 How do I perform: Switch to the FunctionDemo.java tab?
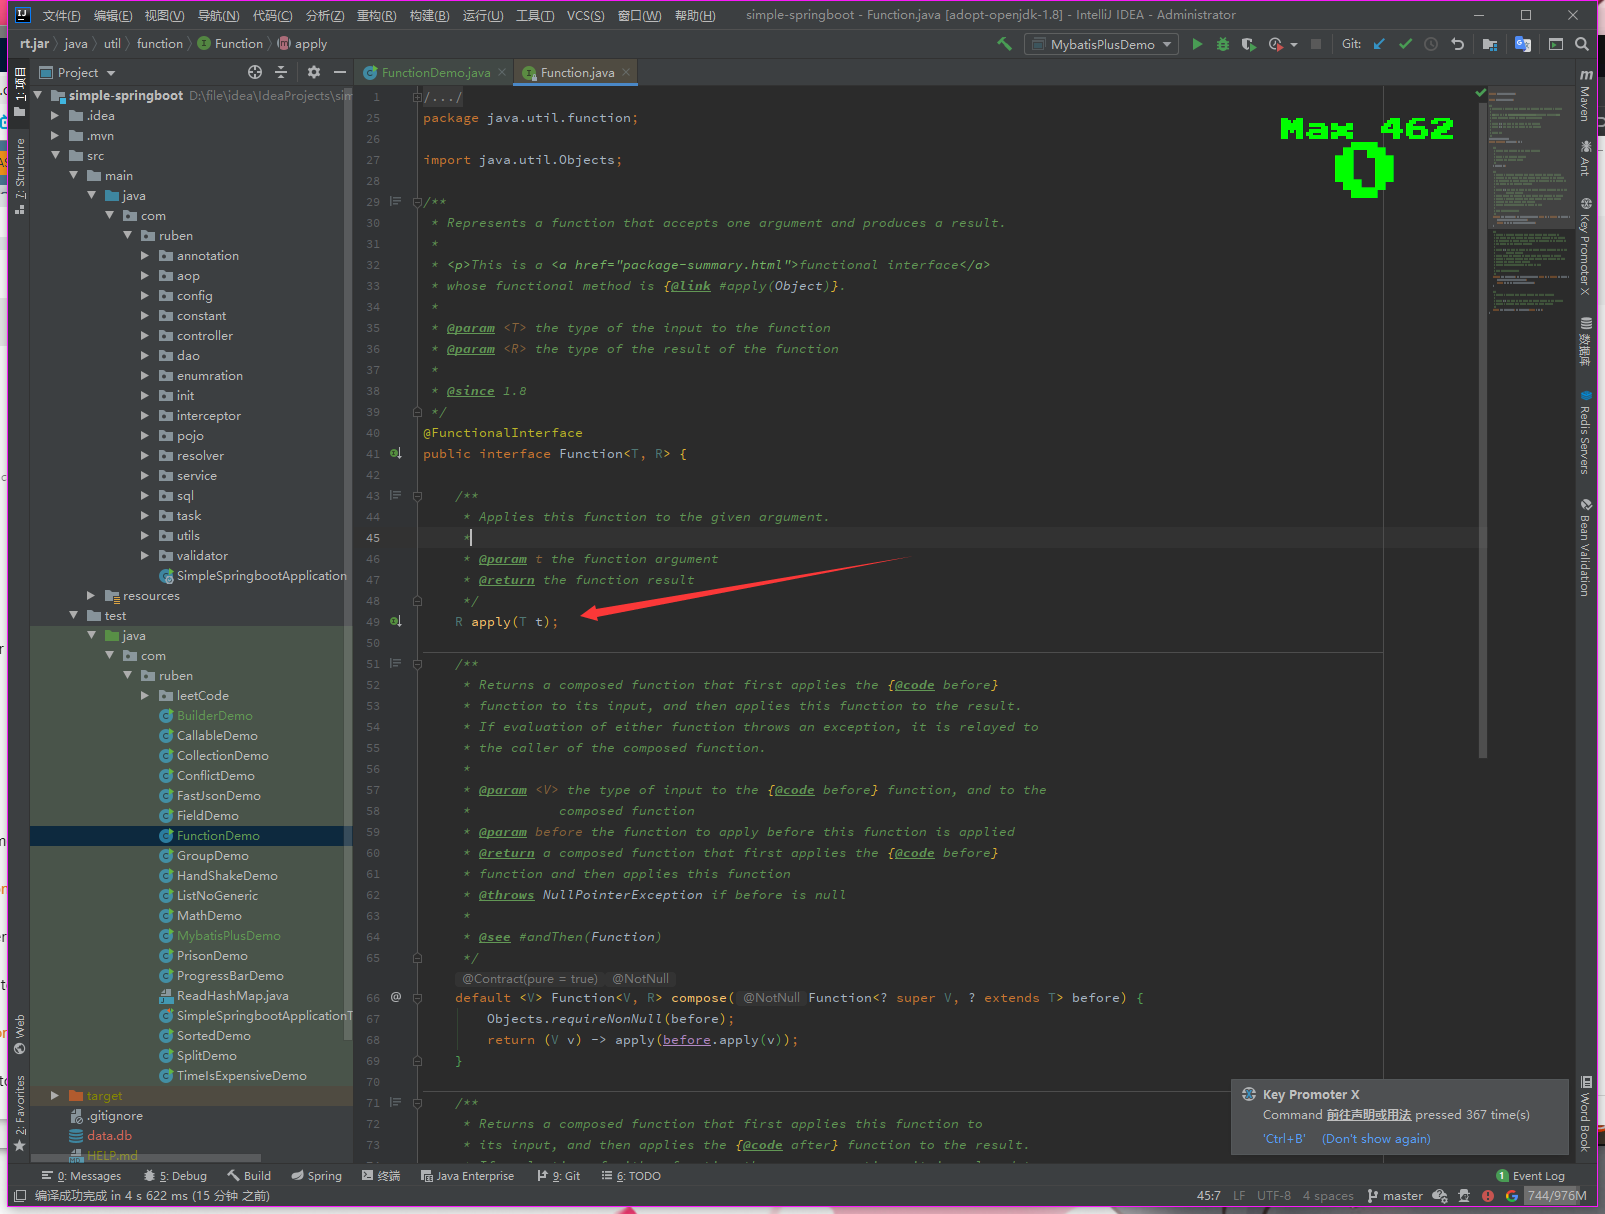435,73
